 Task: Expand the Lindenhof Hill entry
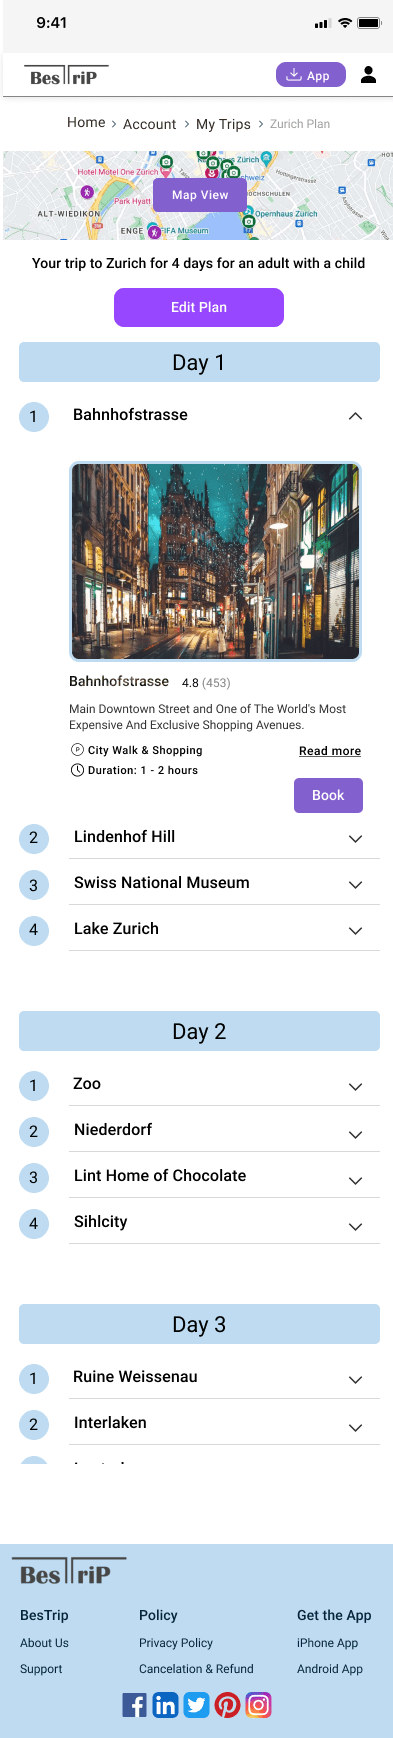pos(355,839)
